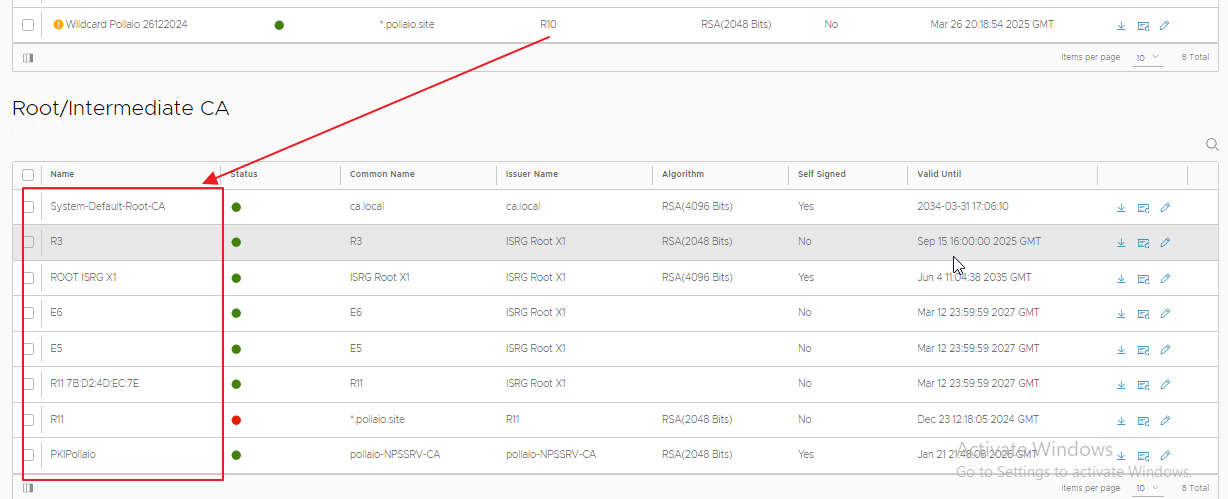Toggle column chooser below top certificate table

pos(28,58)
